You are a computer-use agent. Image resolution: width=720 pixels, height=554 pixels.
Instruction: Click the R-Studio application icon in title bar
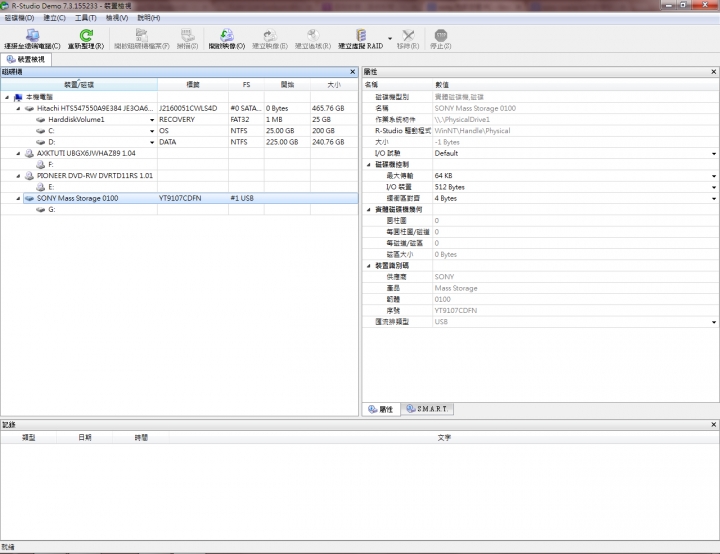point(5,6)
